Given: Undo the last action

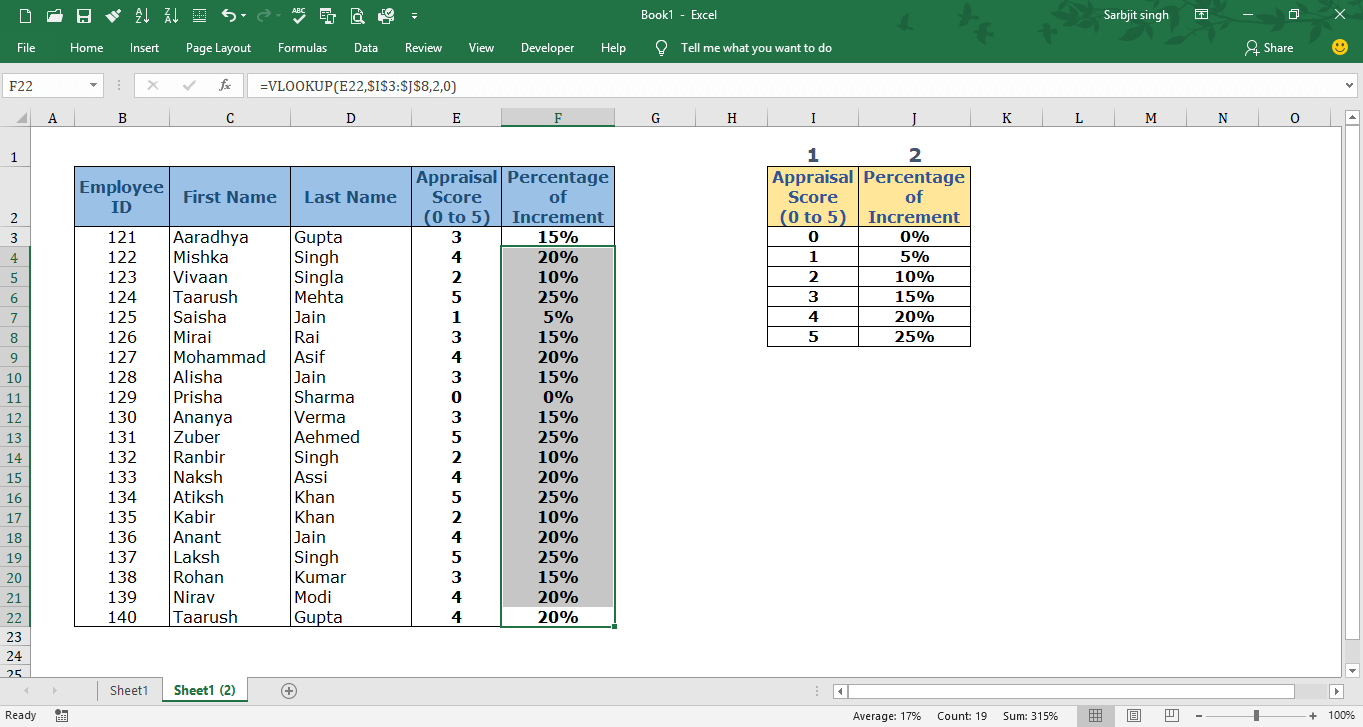Looking at the screenshot, I should pyautogui.click(x=229, y=16).
